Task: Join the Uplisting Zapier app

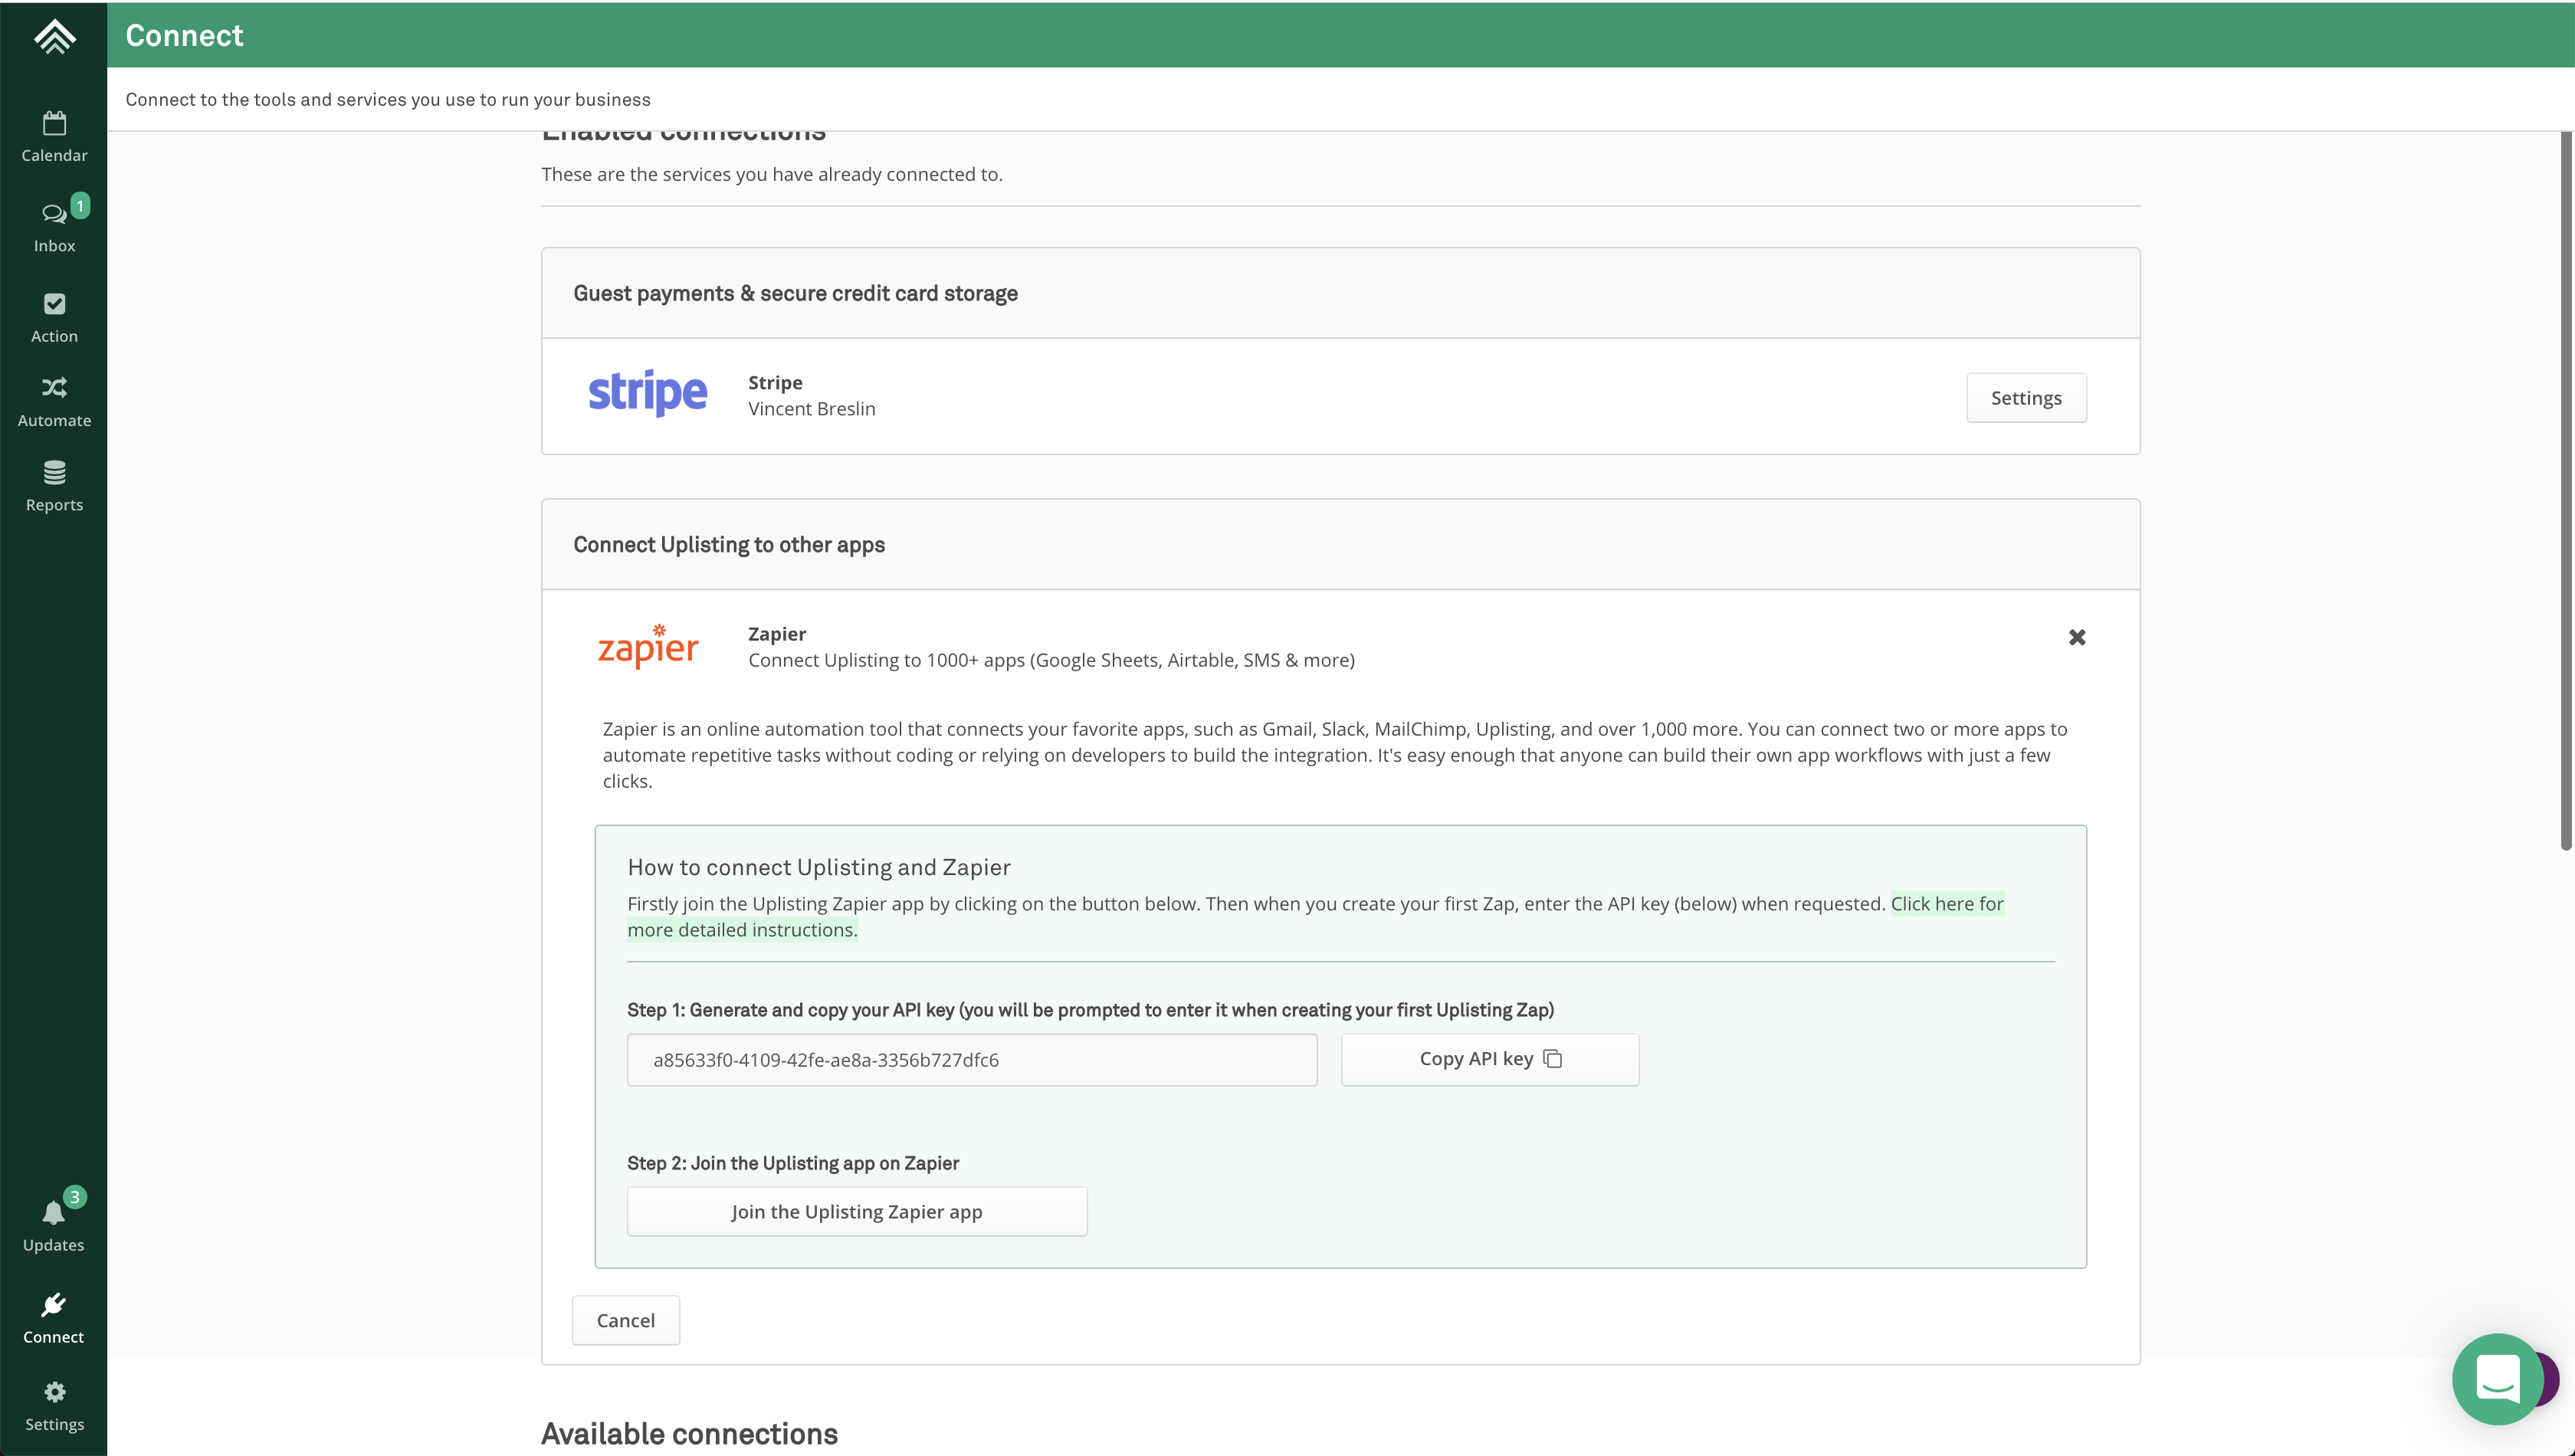Action: coord(857,1212)
